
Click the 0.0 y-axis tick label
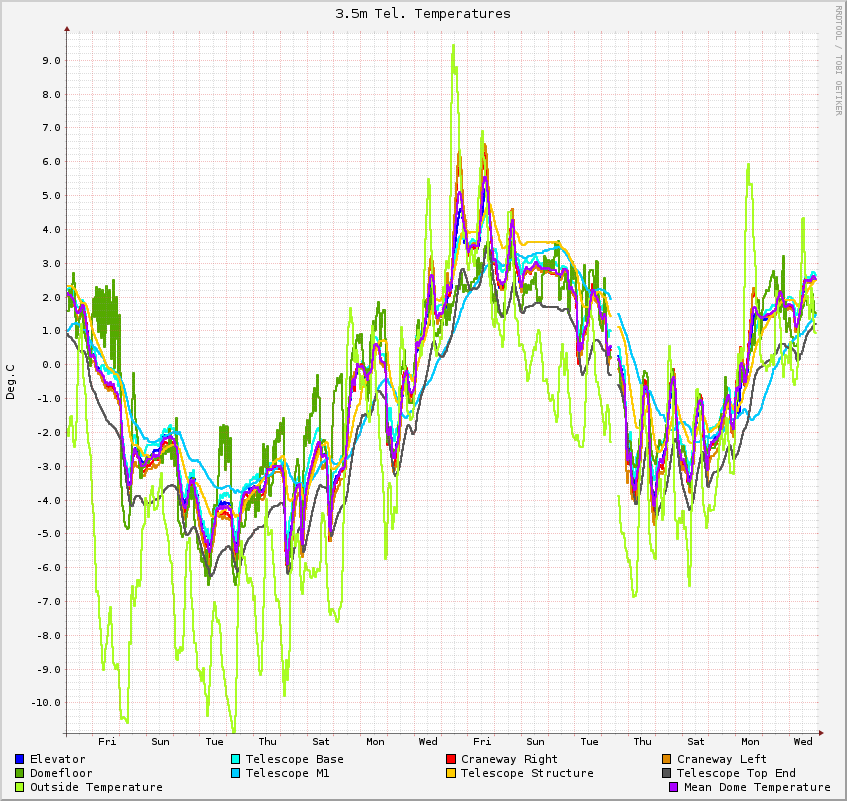[49, 365]
